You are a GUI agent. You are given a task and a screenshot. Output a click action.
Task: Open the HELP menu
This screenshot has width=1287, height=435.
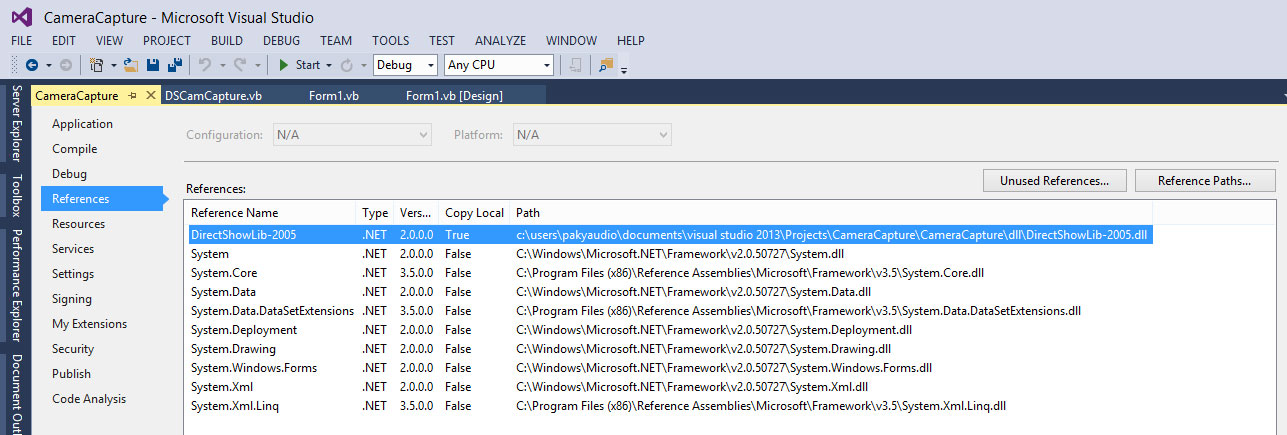pos(631,41)
